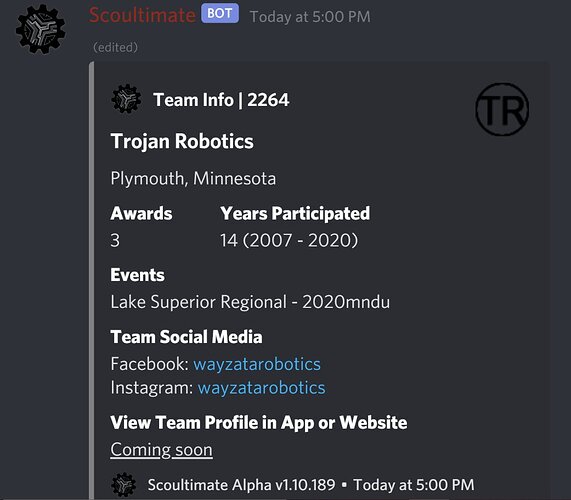This screenshot has height=500, width=571.
Task: Click the small gear icon beside Team Info
Action: coord(126,99)
